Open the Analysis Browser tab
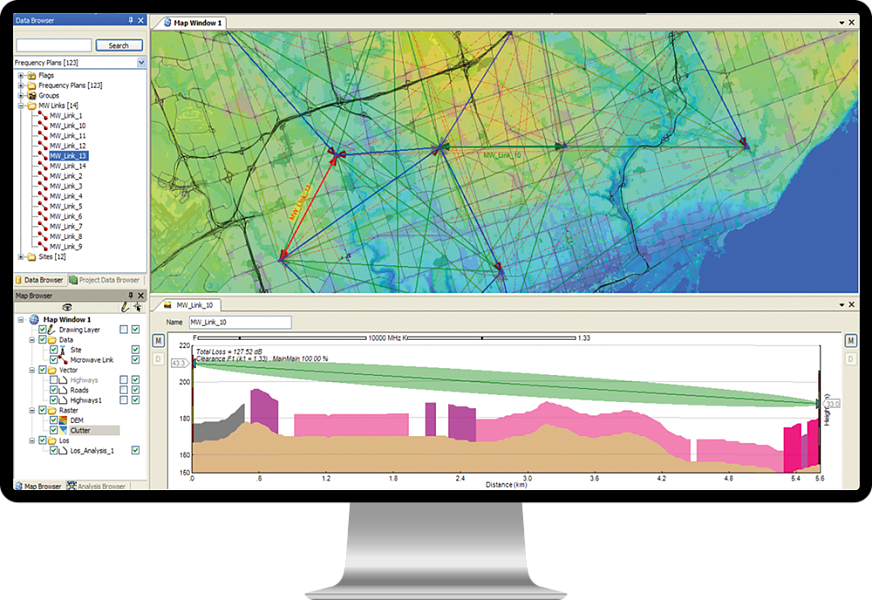The width and height of the screenshot is (872, 600). 96,486
